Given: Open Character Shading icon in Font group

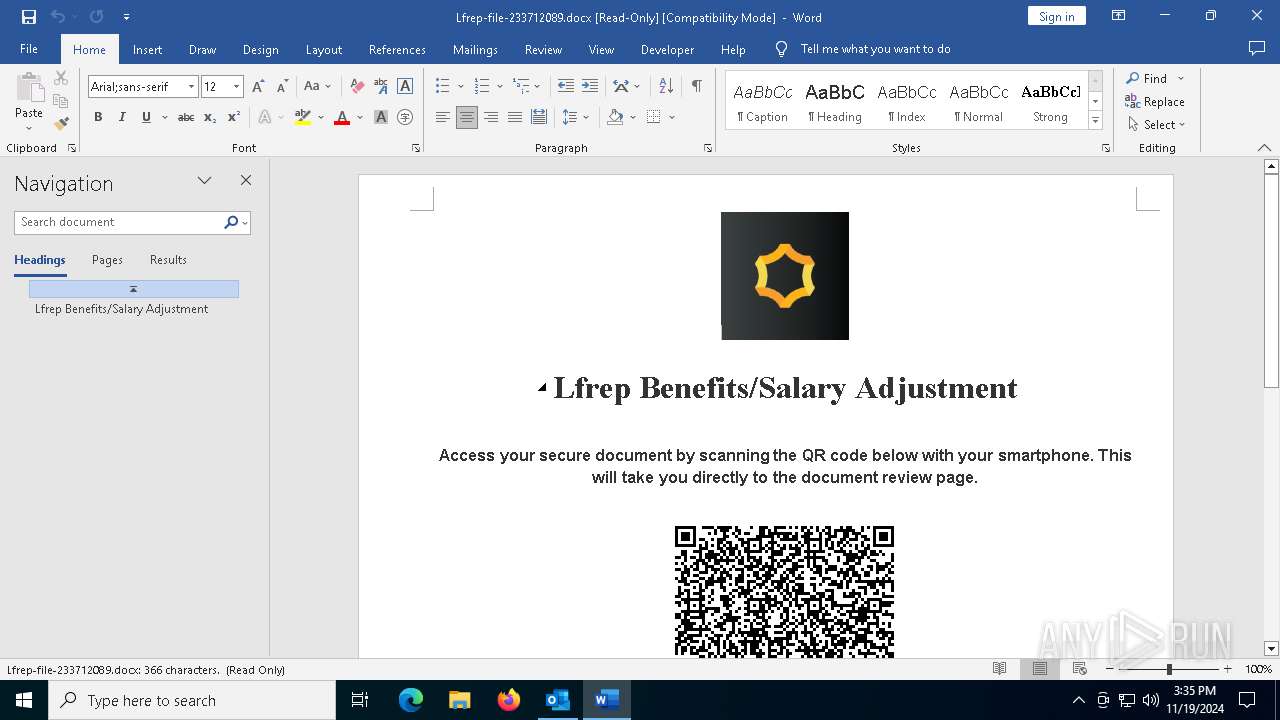Looking at the screenshot, I should point(381,117).
